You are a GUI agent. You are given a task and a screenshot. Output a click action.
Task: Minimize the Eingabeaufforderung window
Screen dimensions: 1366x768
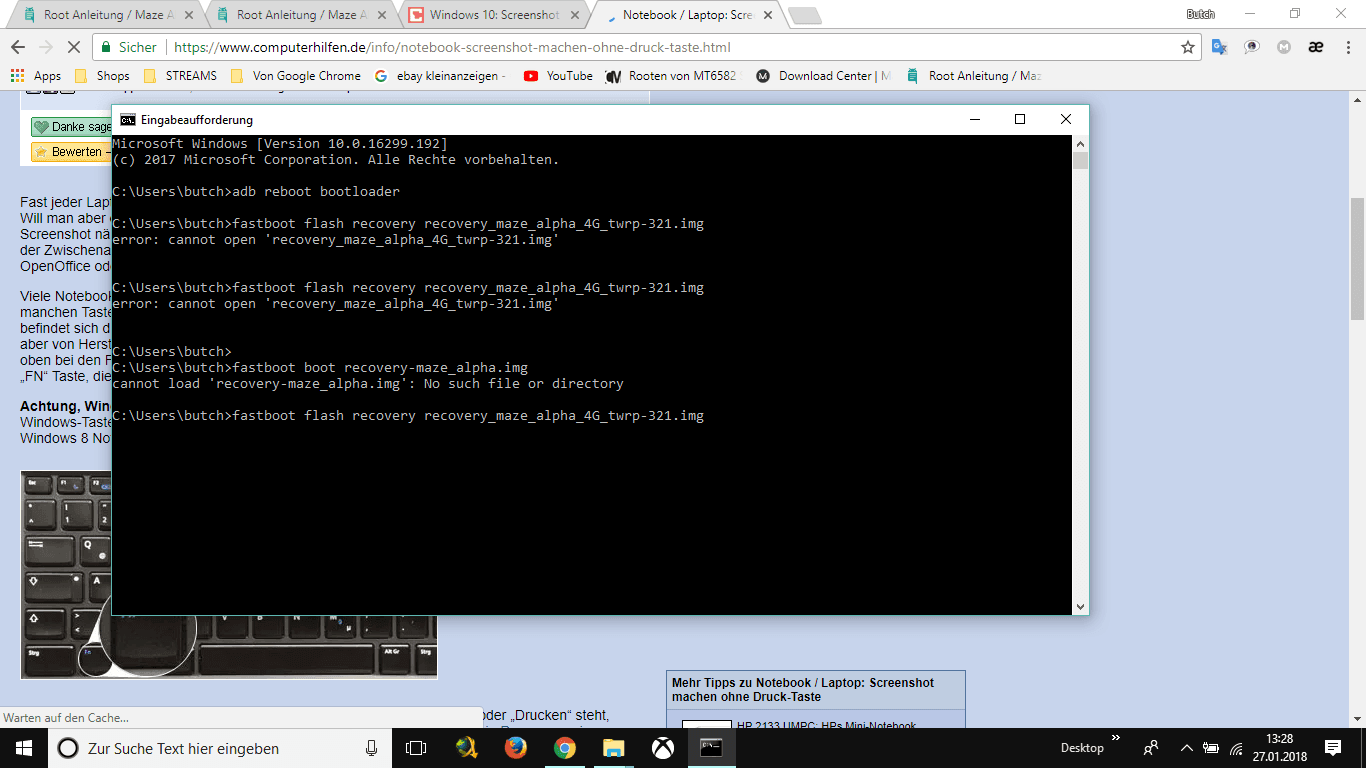974,120
